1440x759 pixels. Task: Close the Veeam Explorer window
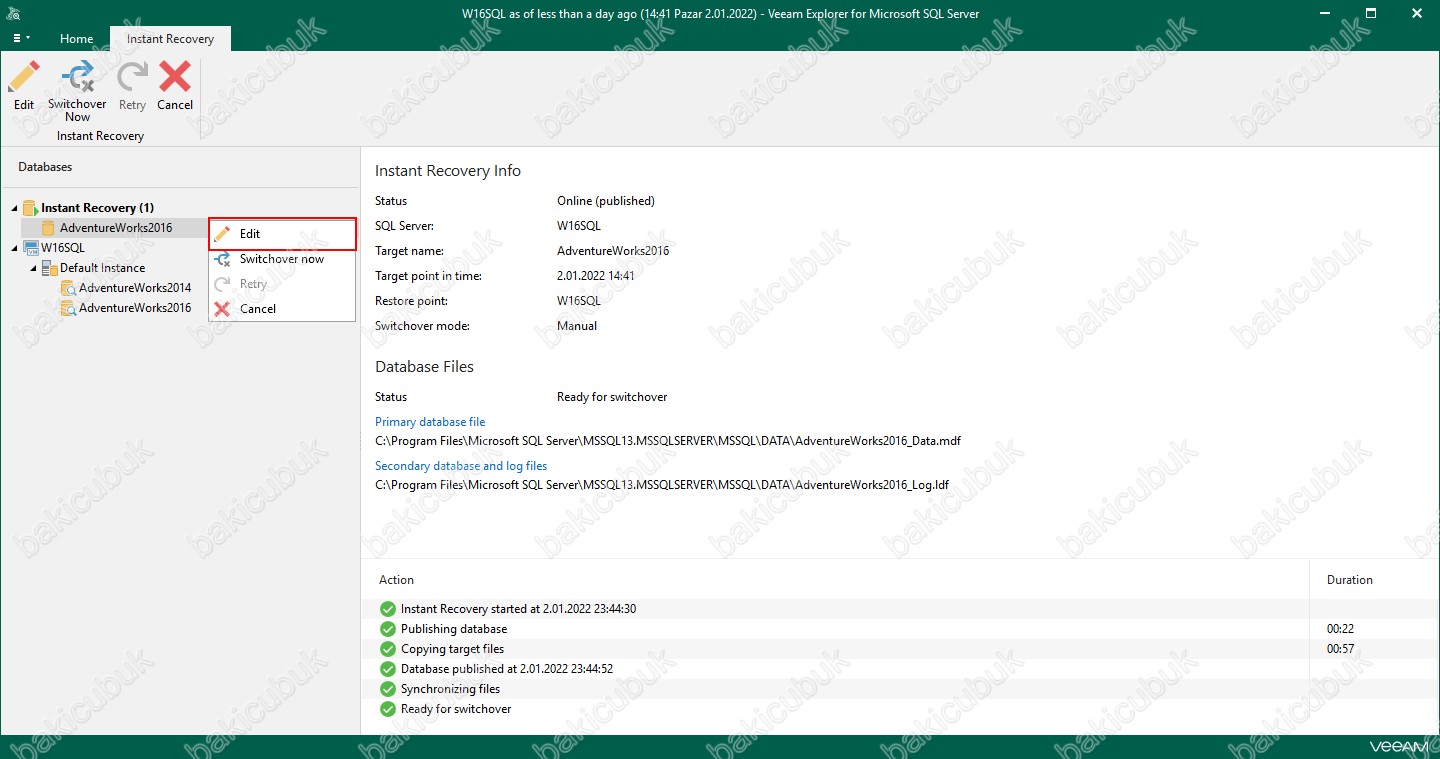click(x=1417, y=13)
